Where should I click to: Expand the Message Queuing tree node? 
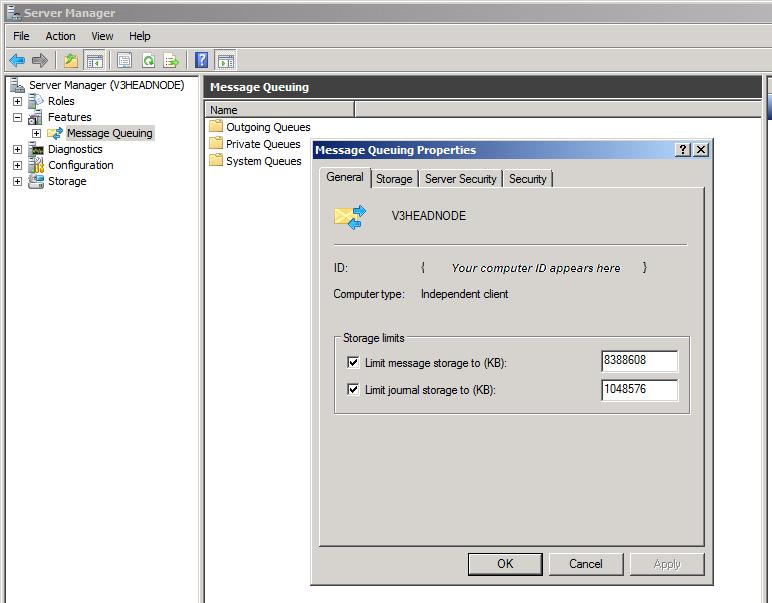pos(36,133)
